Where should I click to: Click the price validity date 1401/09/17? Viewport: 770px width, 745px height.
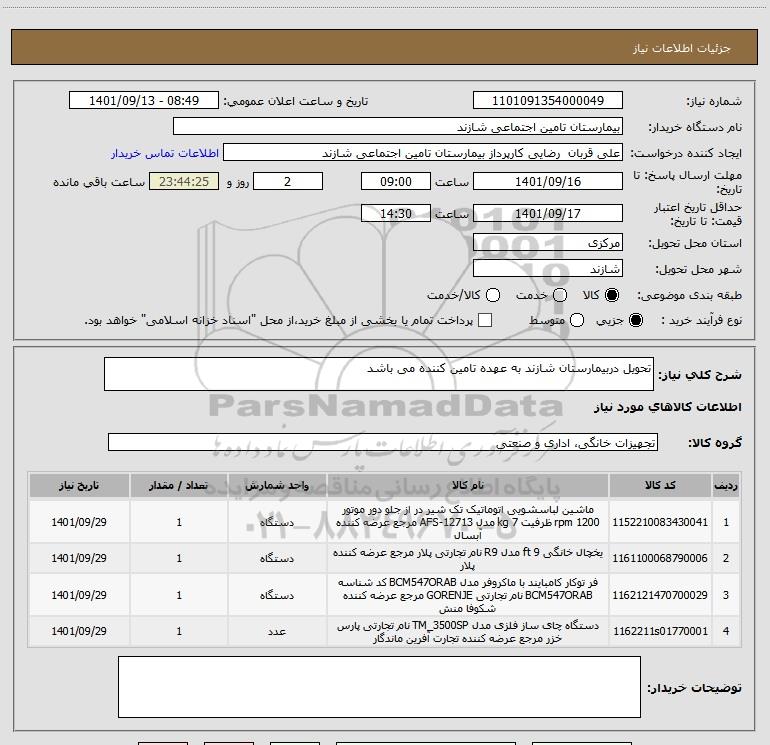click(548, 213)
